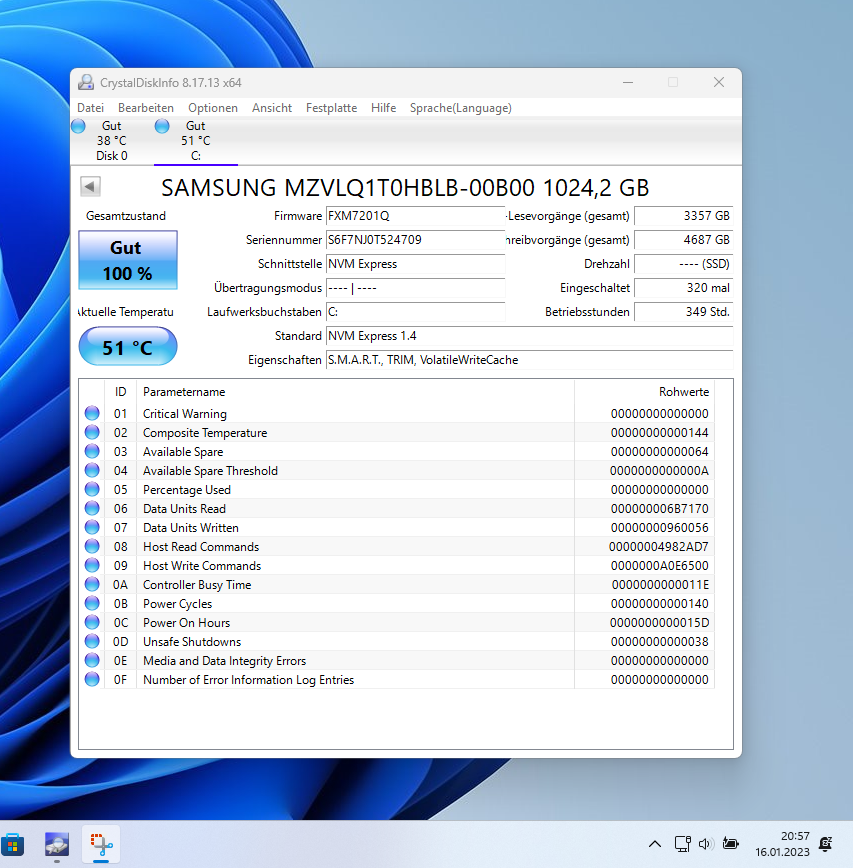Open Snipping Tool from the taskbar
This screenshot has width=853, height=868.
(101, 845)
